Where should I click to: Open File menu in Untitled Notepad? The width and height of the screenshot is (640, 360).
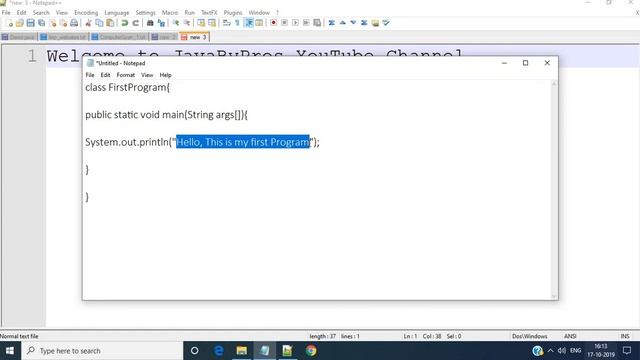tap(90, 75)
